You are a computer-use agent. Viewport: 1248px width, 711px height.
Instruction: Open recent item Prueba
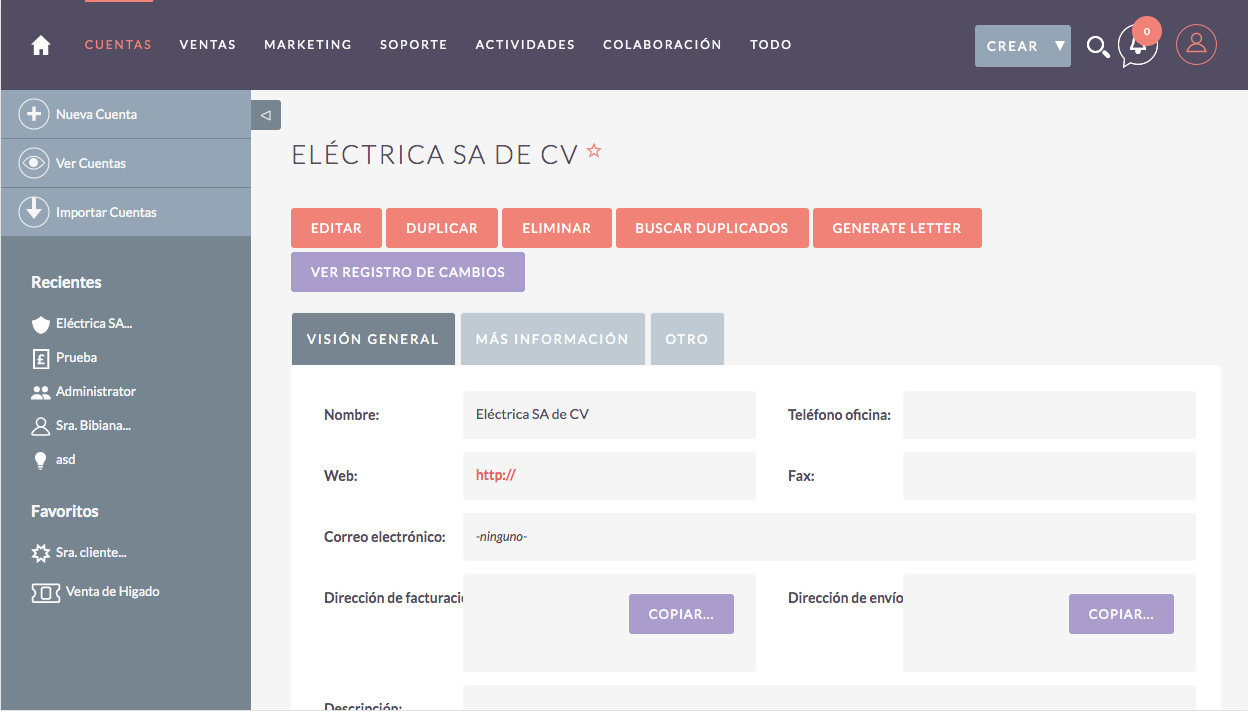(x=76, y=357)
